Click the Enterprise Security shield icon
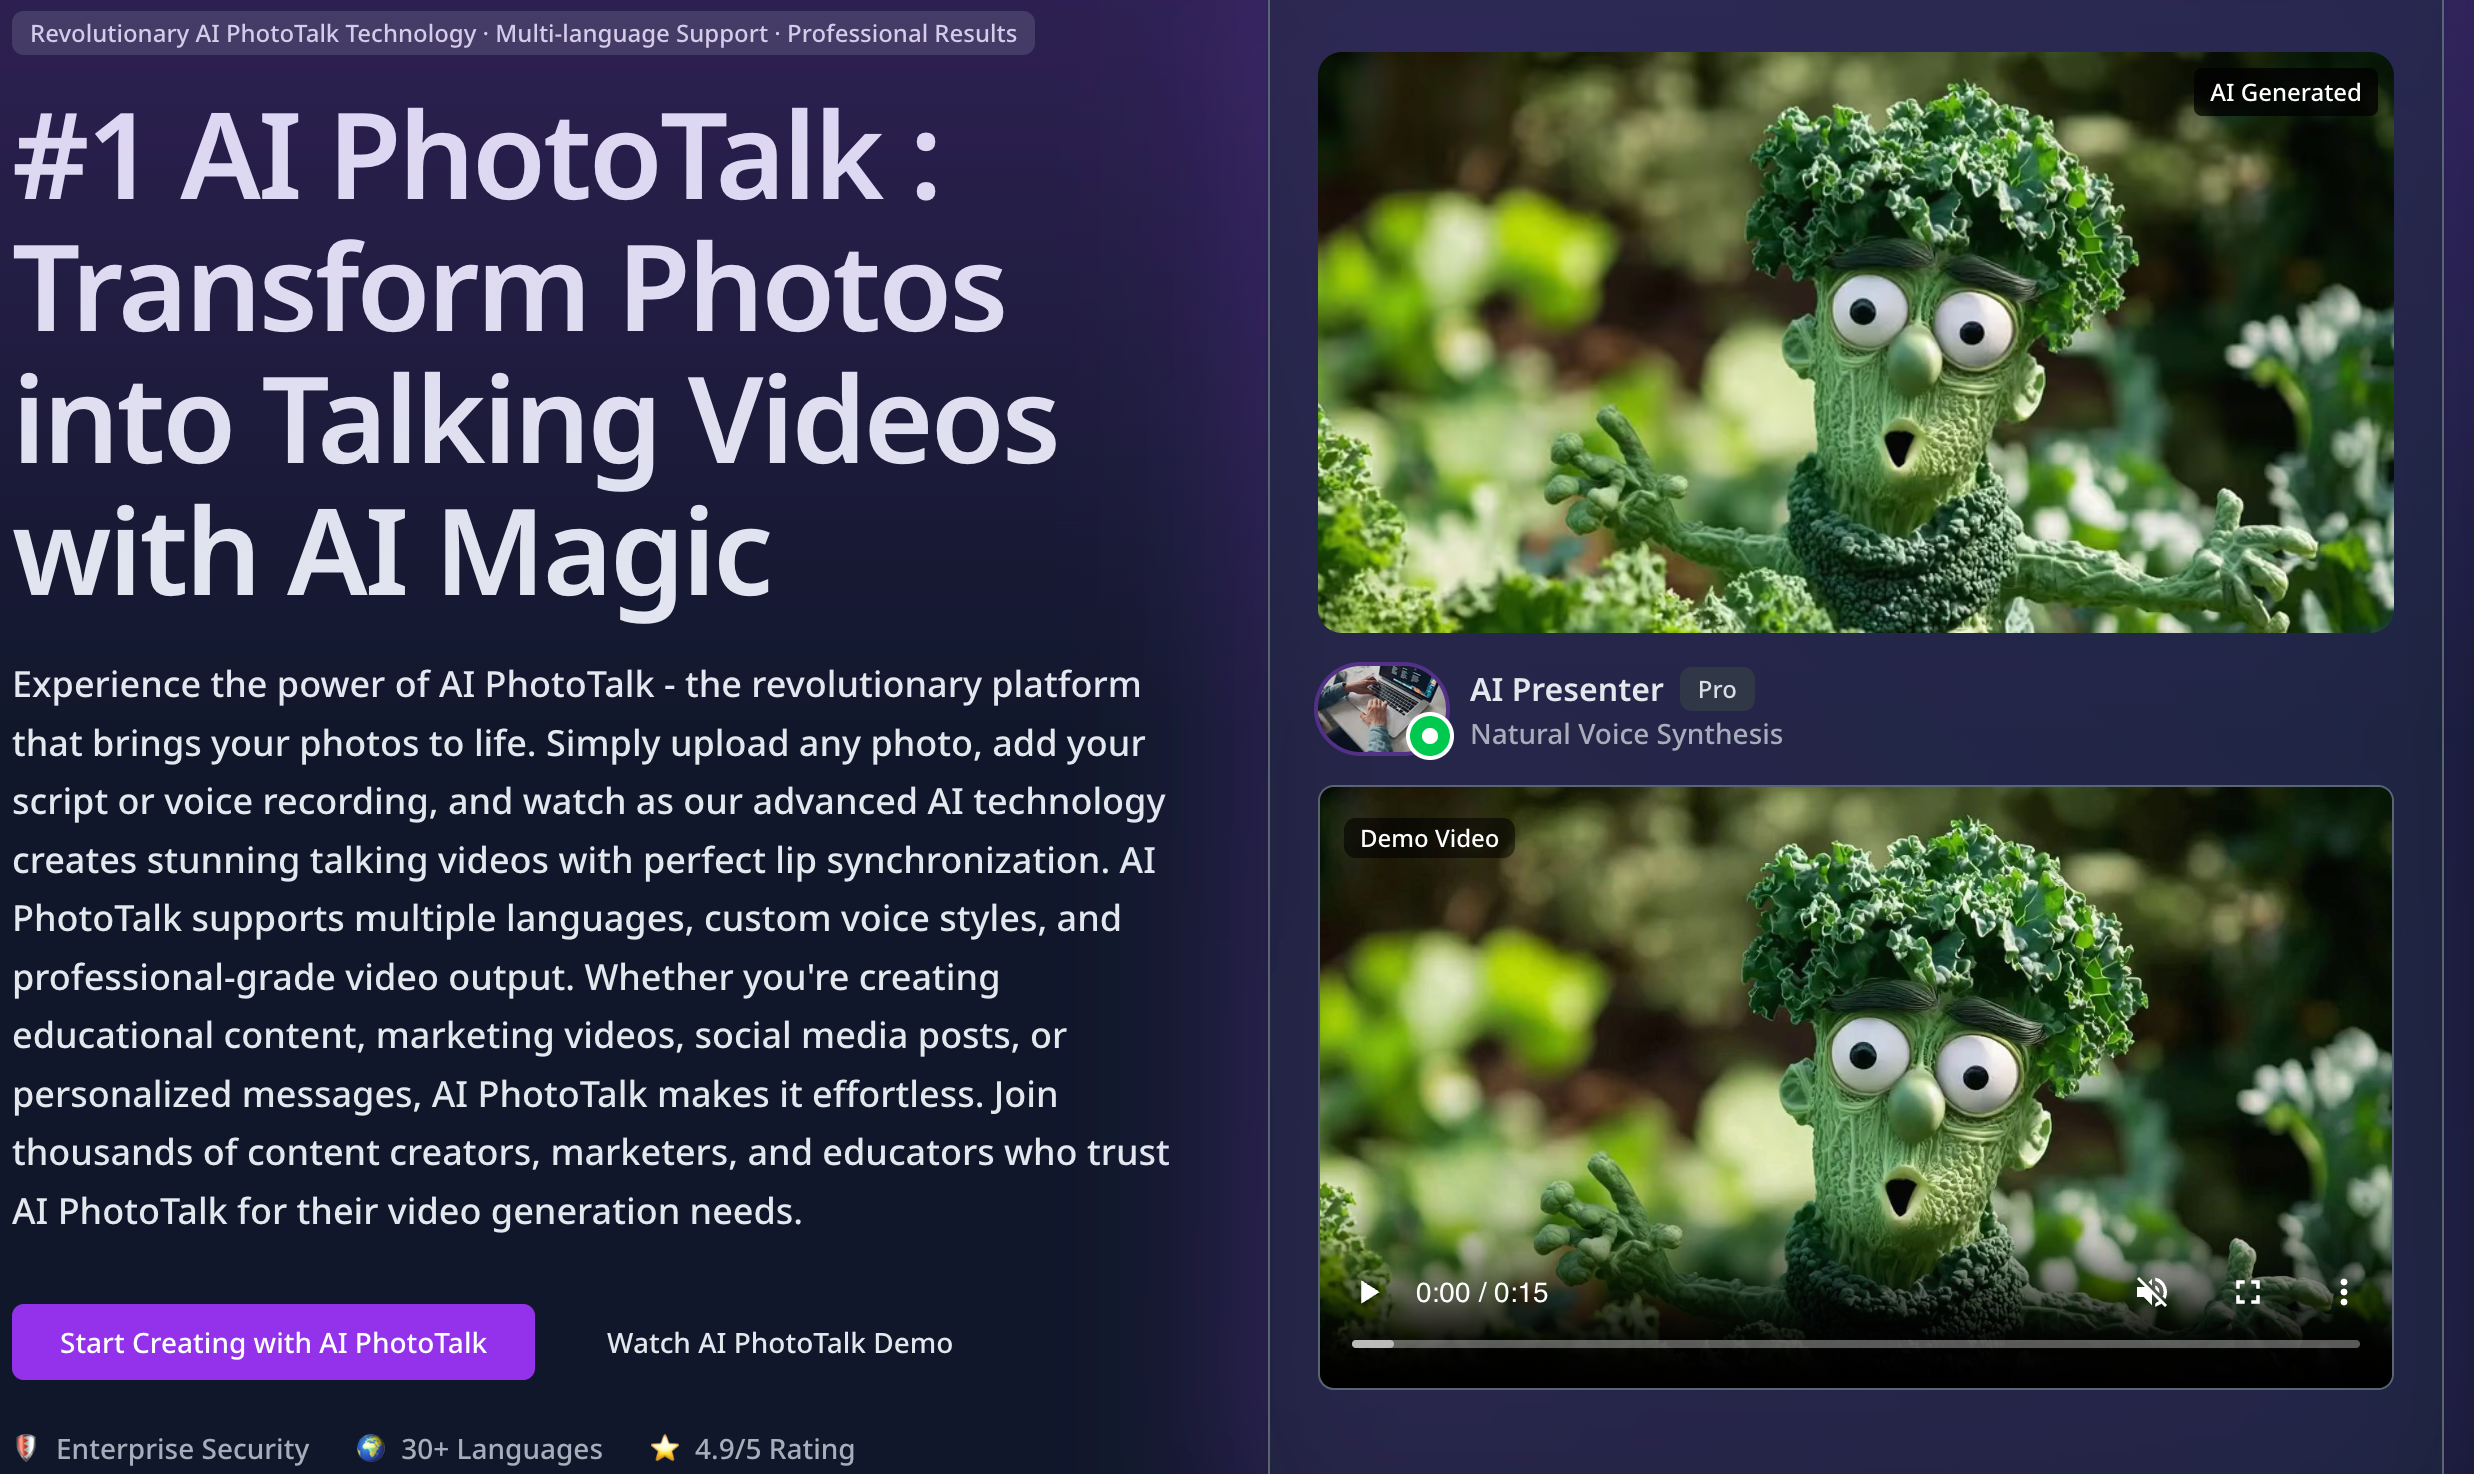2474x1474 pixels. coord(26,1448)
